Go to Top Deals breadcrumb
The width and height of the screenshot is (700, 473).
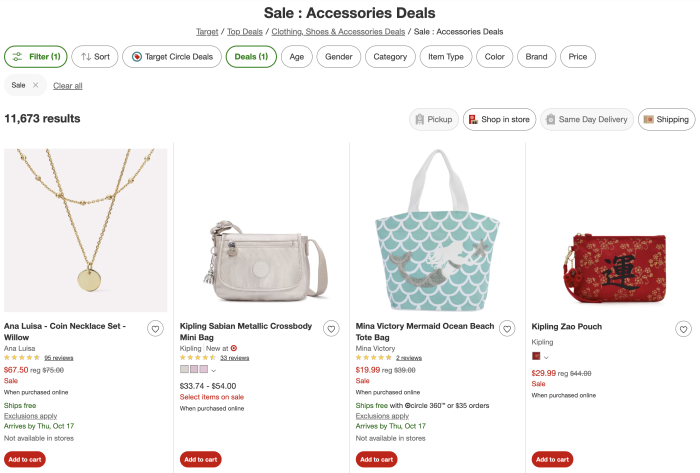point(246,31)
